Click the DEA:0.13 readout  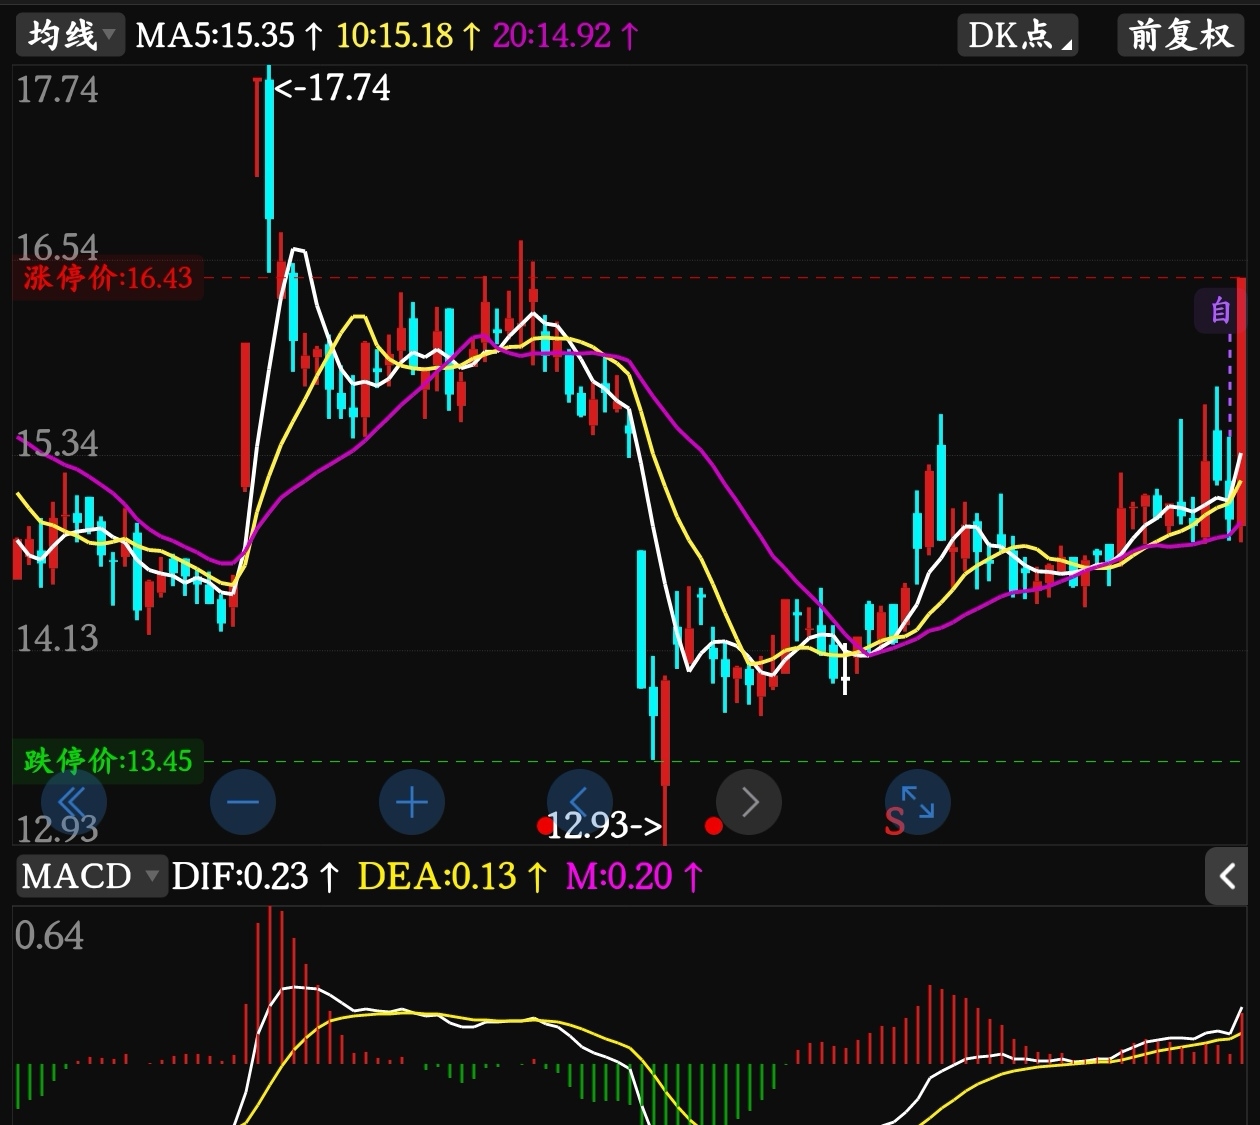452,877
